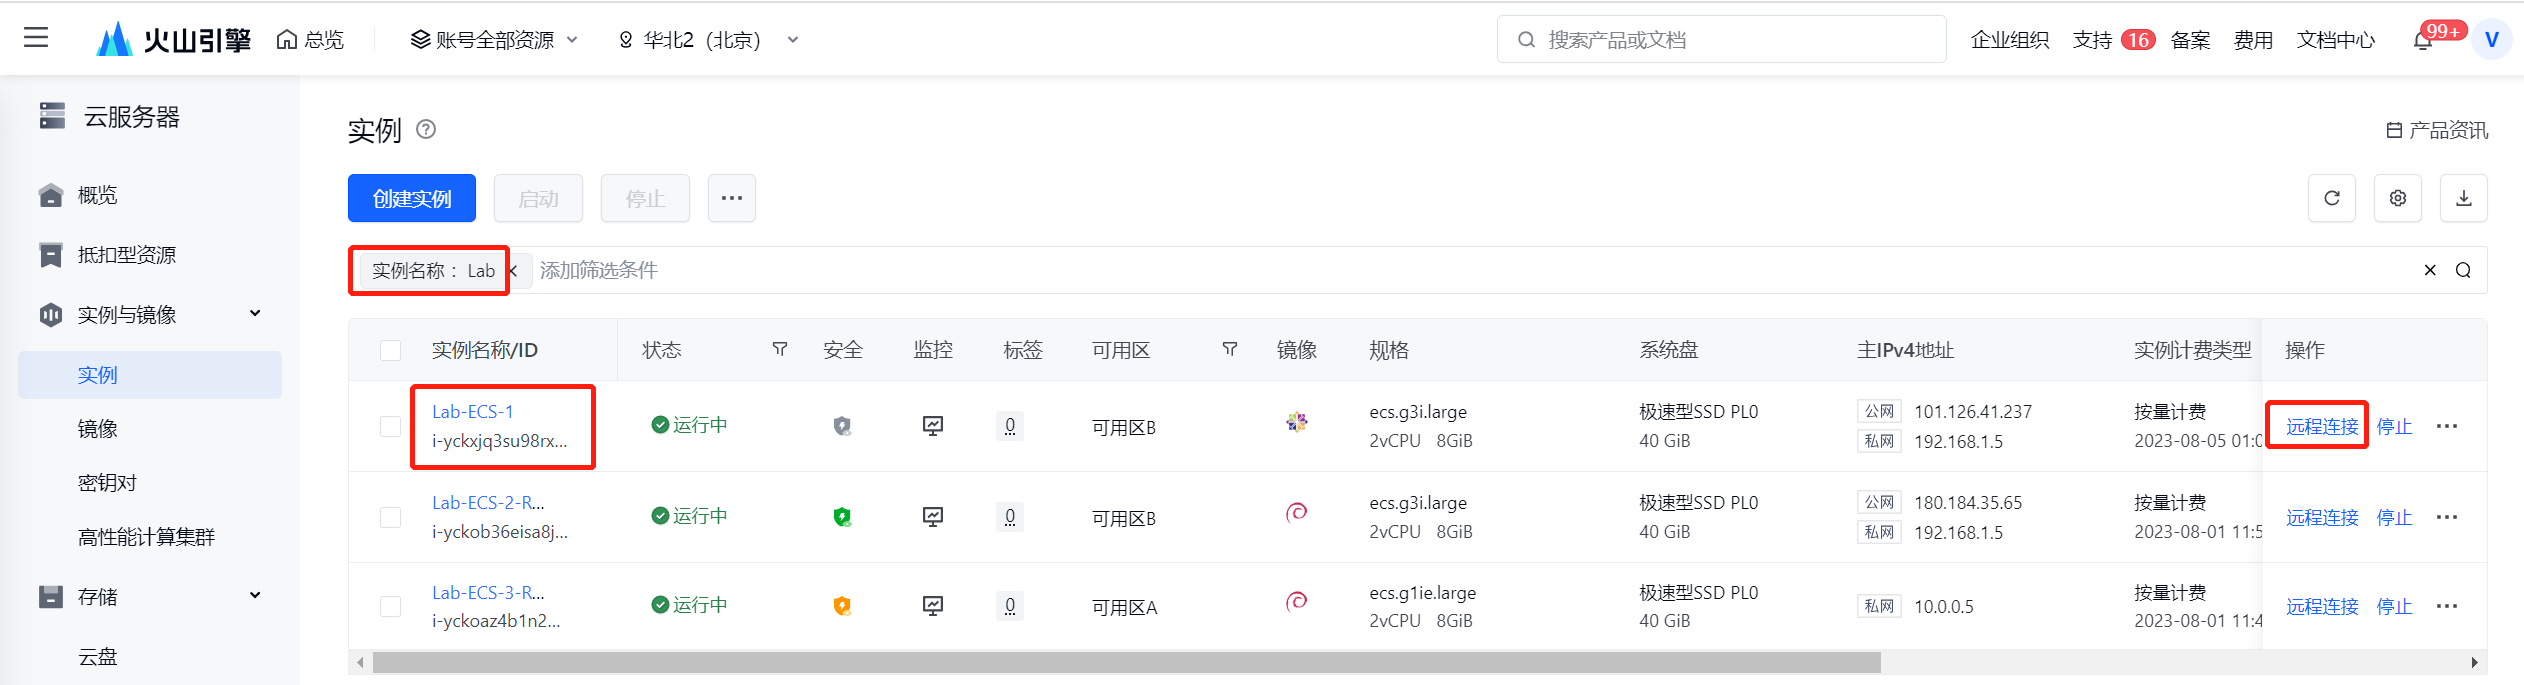Open the notification bell icon
Image resolution: width=2524 pixels, height=685 pixels.
pos(2422,41)
